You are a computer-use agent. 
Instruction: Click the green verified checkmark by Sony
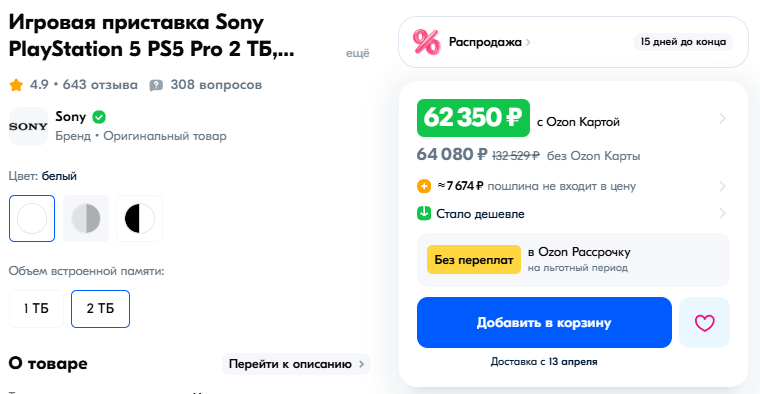99,117
